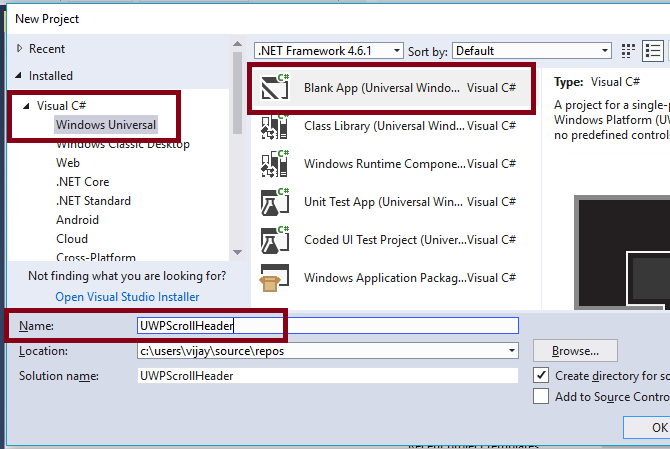Switch to medium icons list view
This screenshot has width=670, height=449.
pyautogui.click(x=652, y=51)
